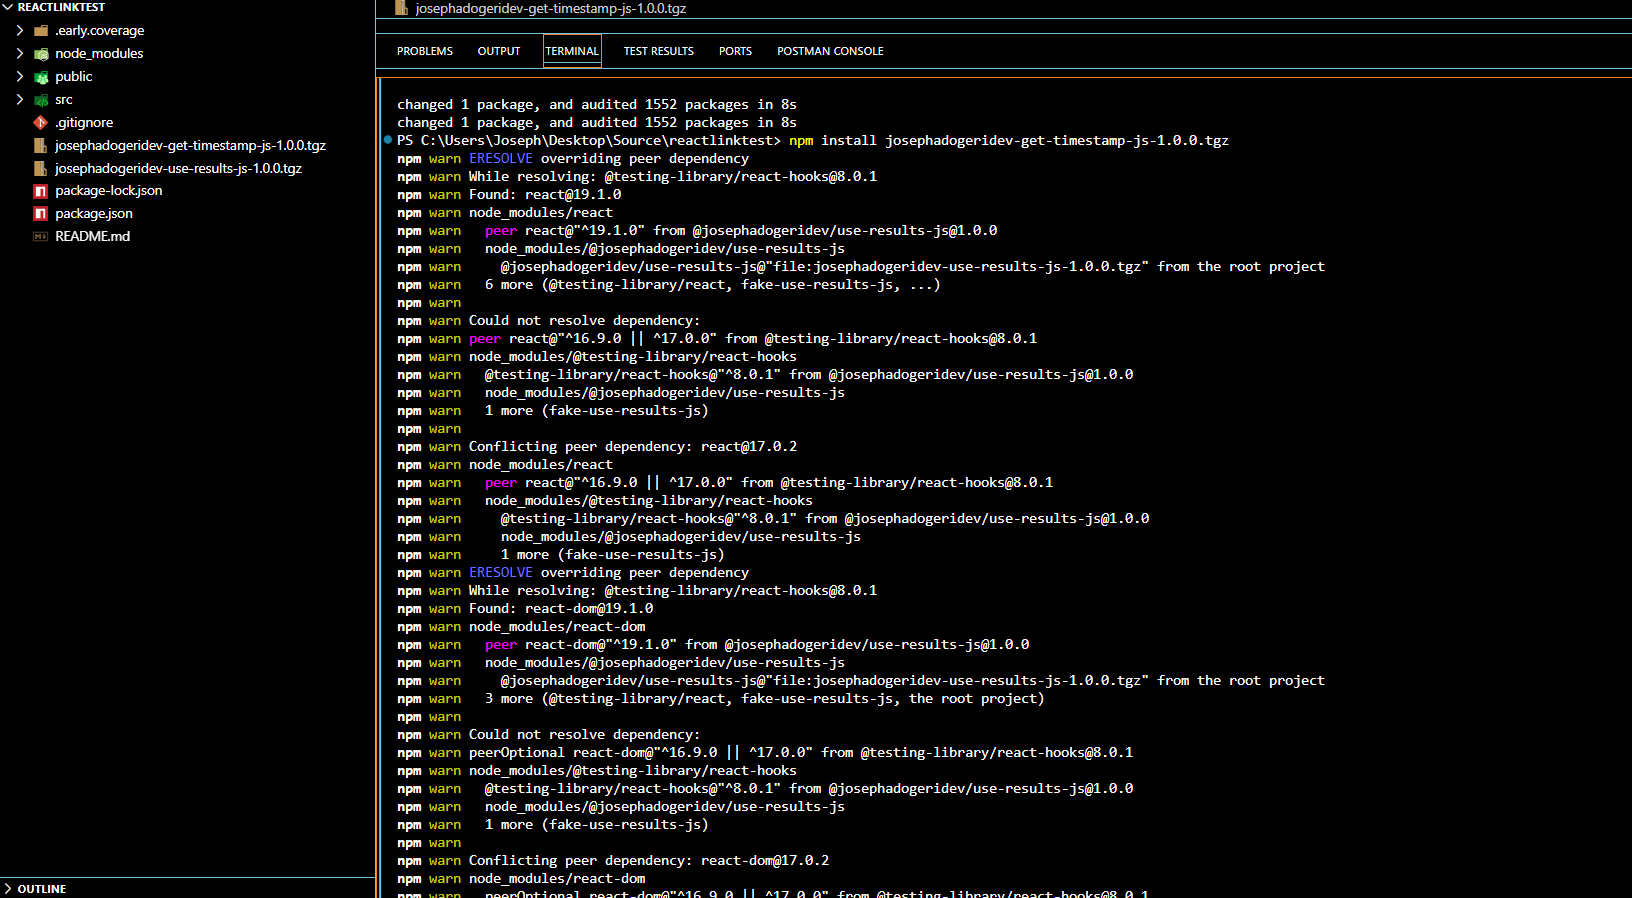This screenshot has width=1632, height=898.
Task: Open josephadogeridev-use-results-js-1.0.0.tgz in explorer
Action: [178, 169]
